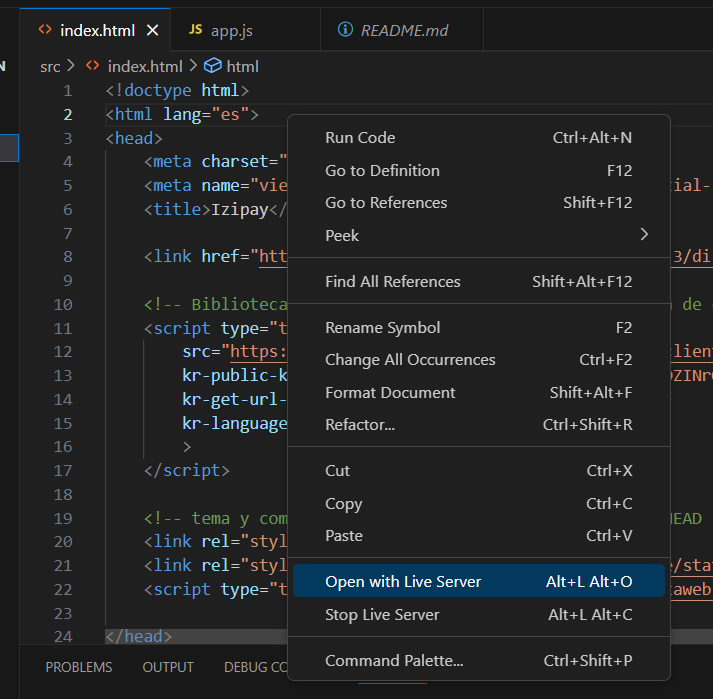Image resolution: width=713 pixels, height=699 pixels.
Task: Click the html symbol breadcrumb icon
Action: click(x=212, y=66)
